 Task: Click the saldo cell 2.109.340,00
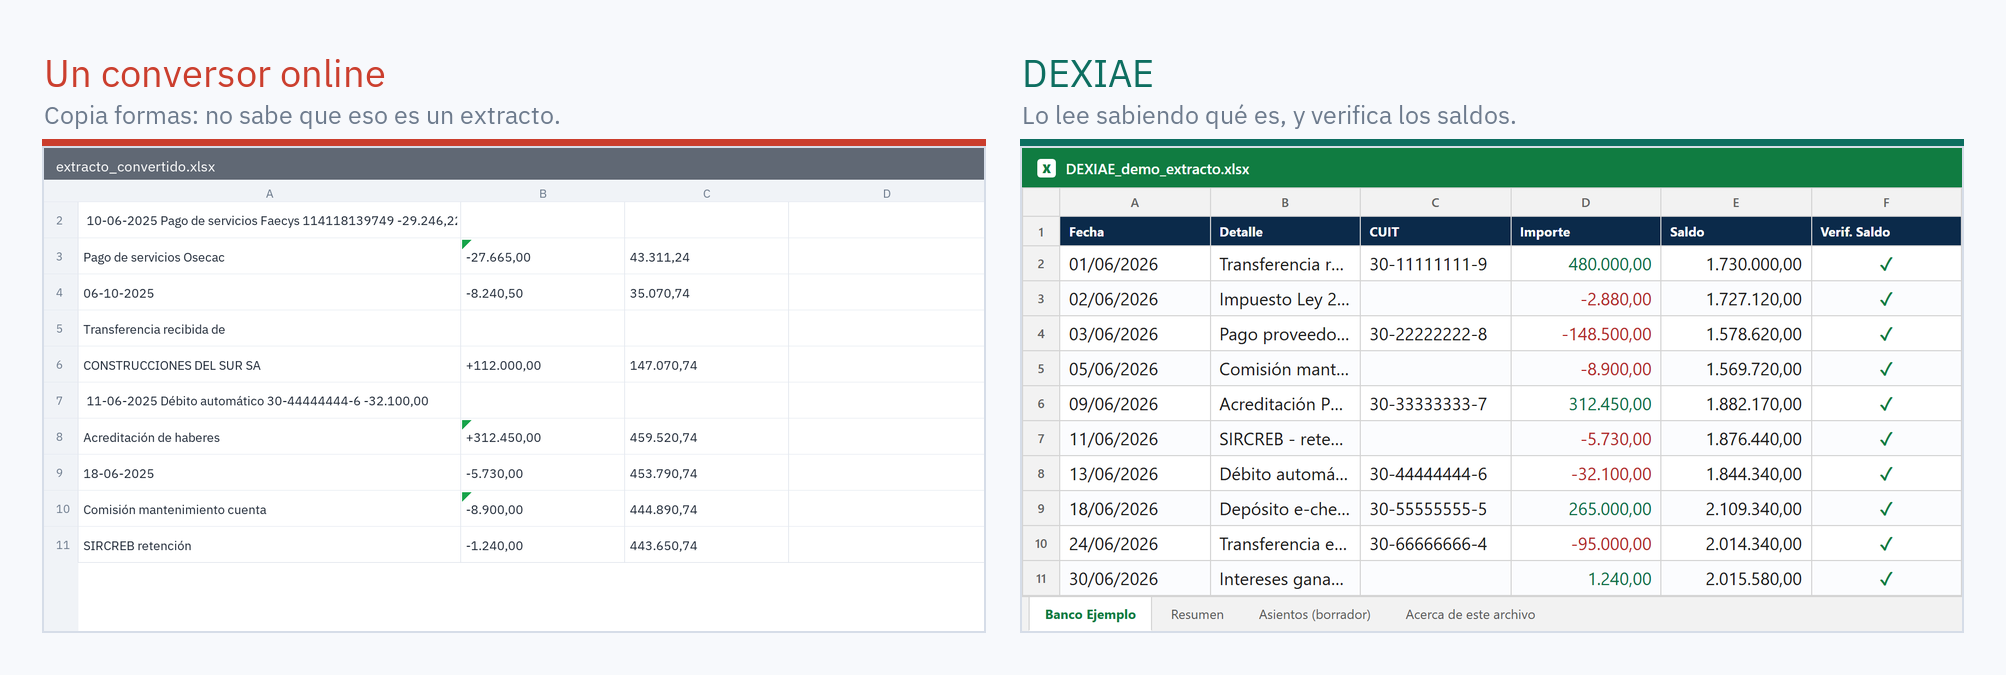point(1736,509)
